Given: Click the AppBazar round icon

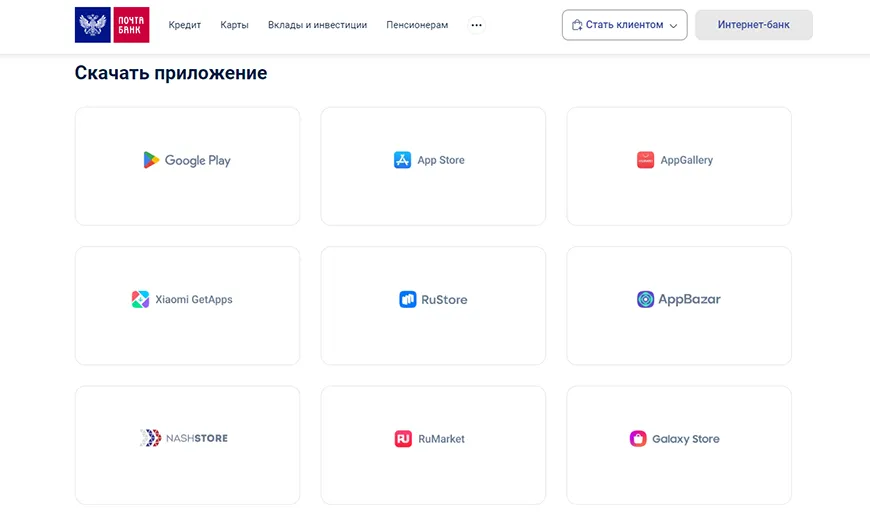Looking at the screenshot, I should click(645, 299).
